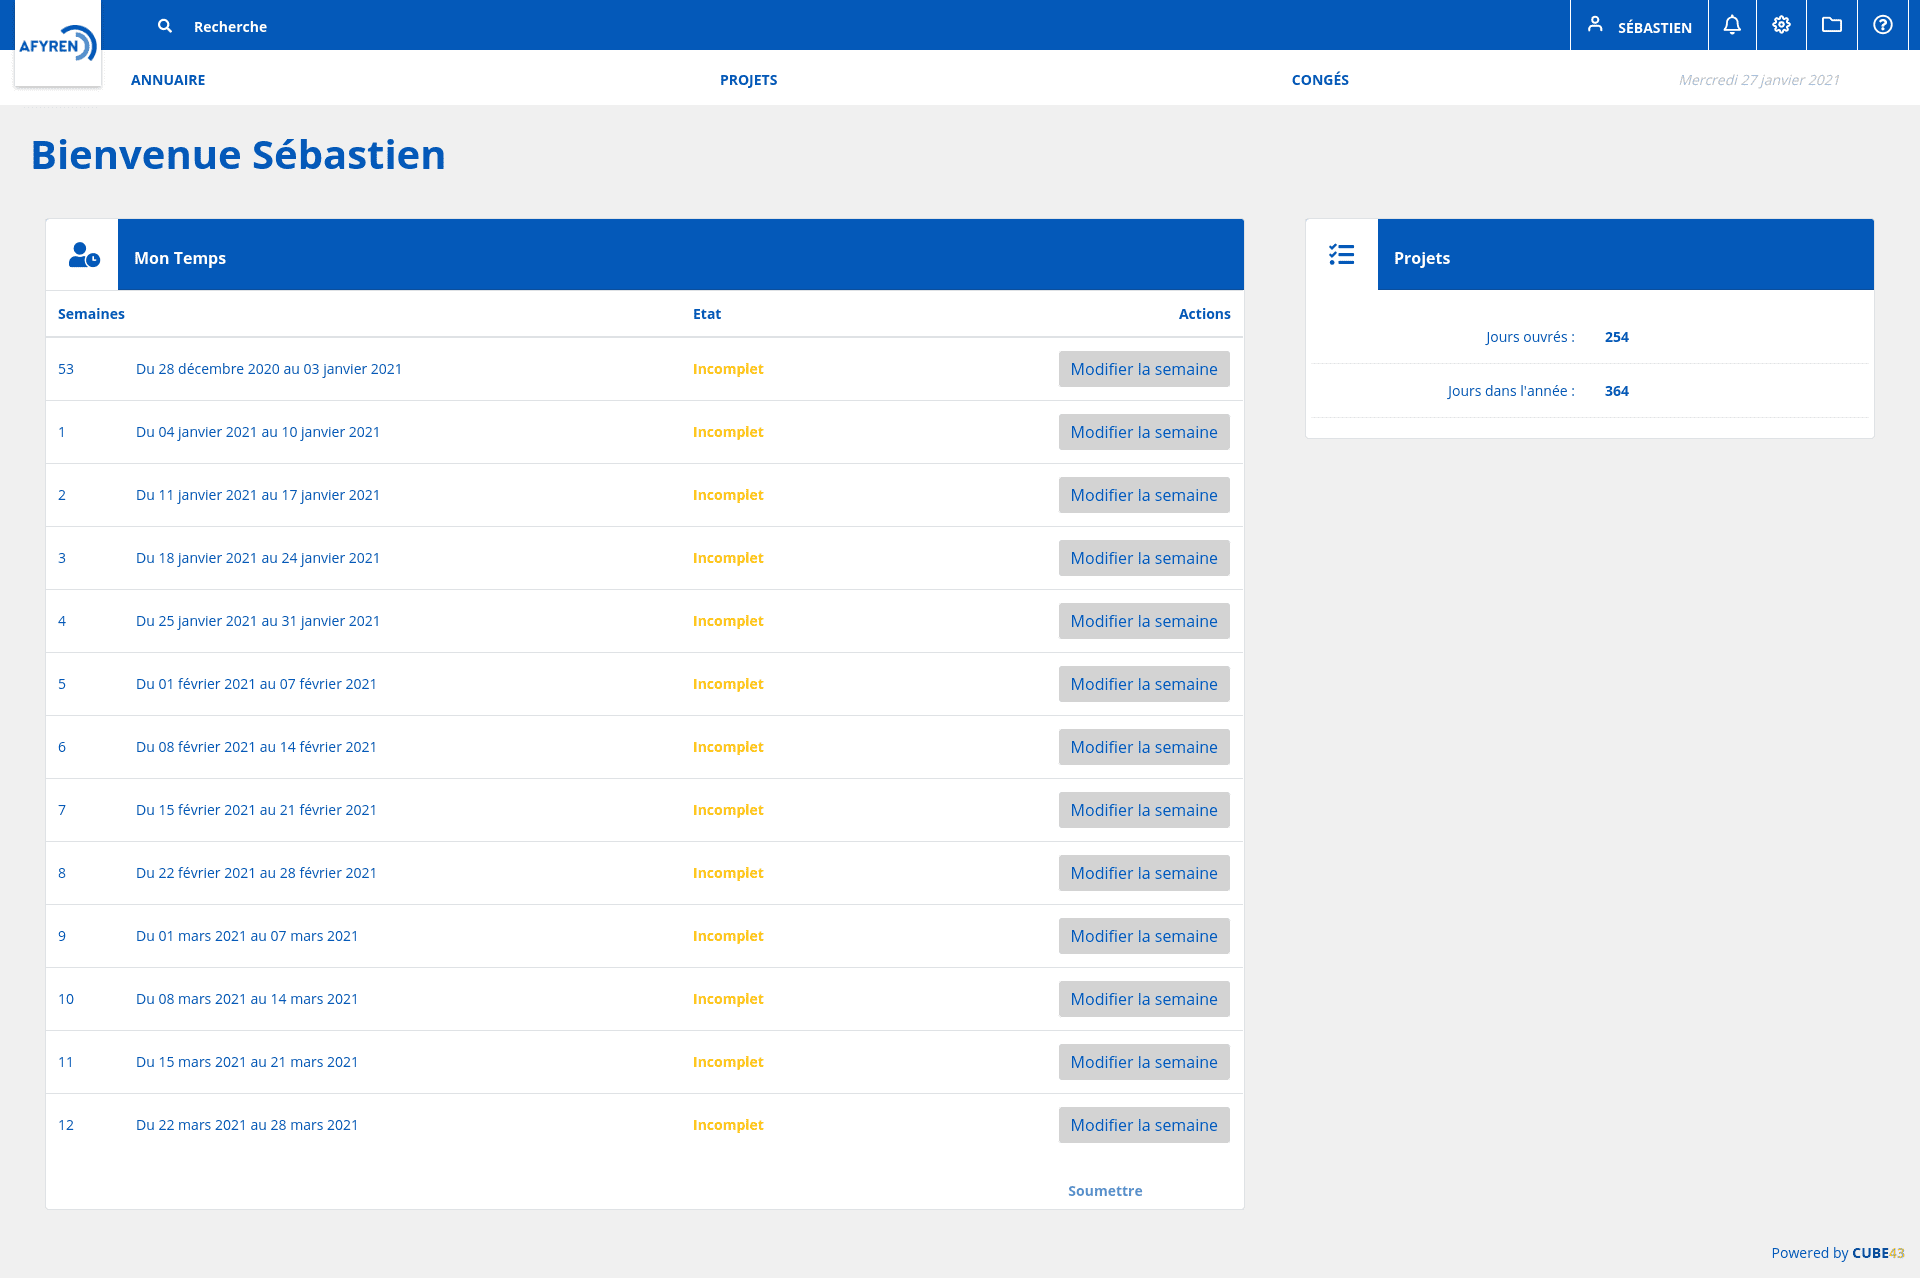Open the settings gear icon
This screenshot has width=1920, height=1279.
click(x=1782, y=25)
